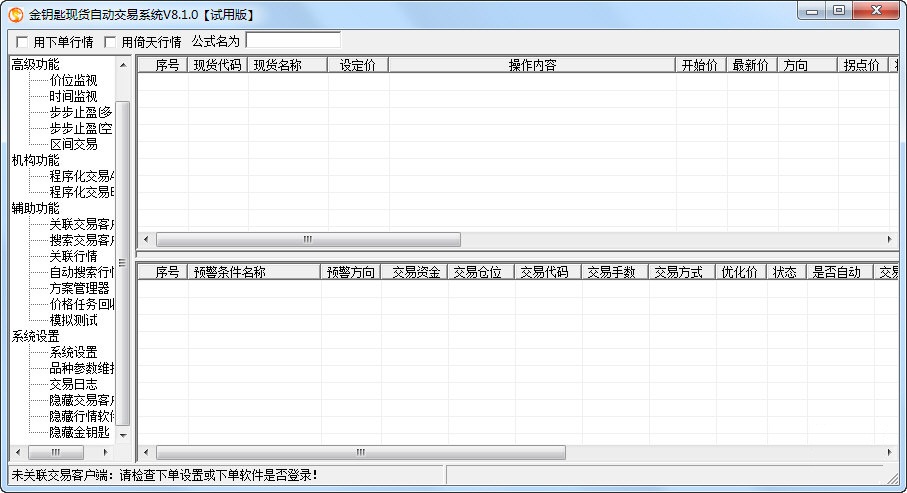Select 辅助功能 tree node
The width and height of the screenshot is (907, 493).
(35, 208)
